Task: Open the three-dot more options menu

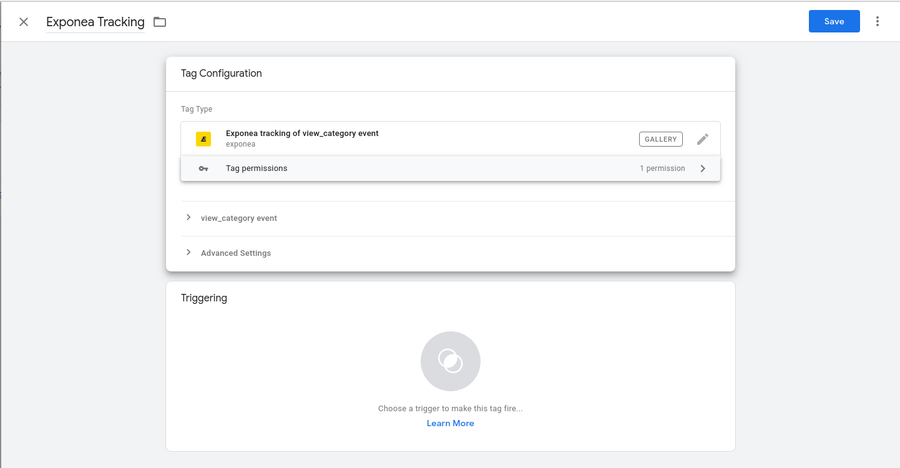Action: (877, 21)
